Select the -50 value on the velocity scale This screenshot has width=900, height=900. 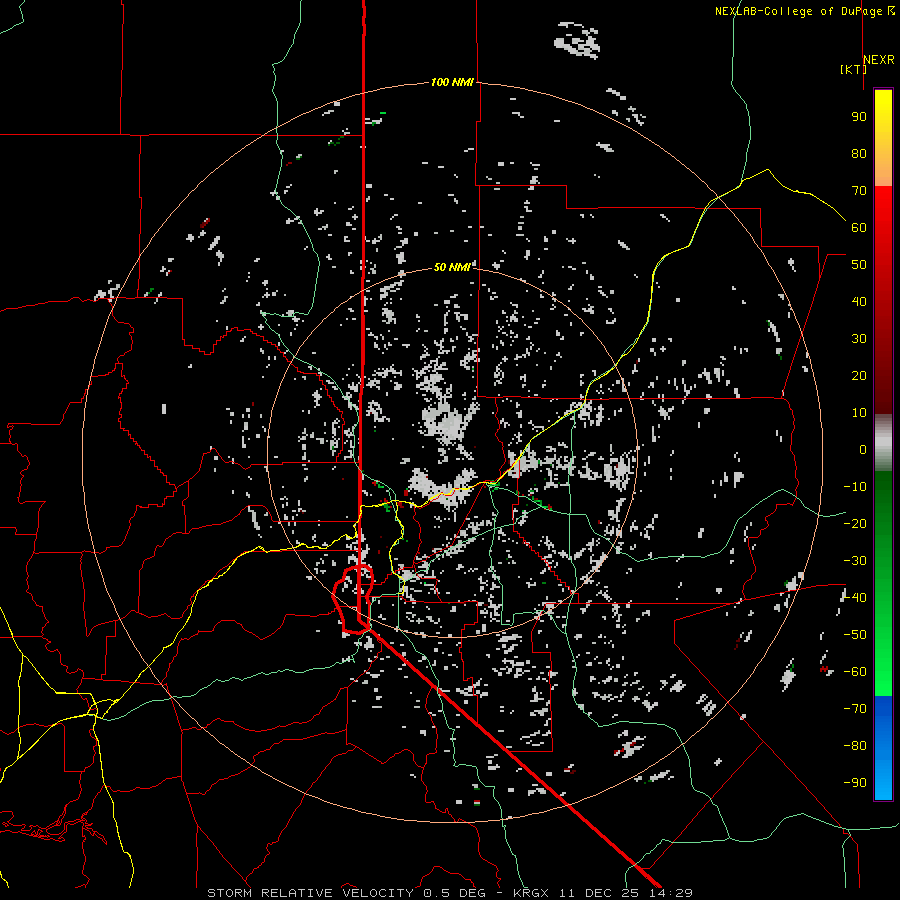(855, 635)
